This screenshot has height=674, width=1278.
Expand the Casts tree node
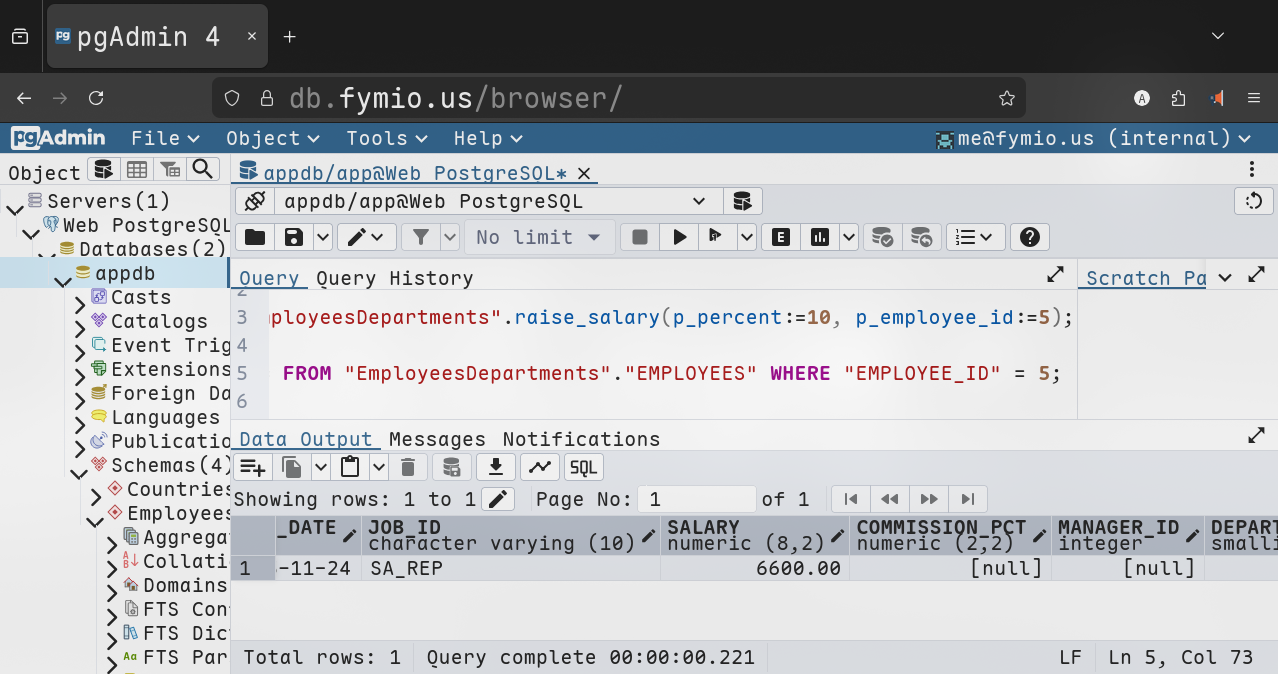click(80, 298)
